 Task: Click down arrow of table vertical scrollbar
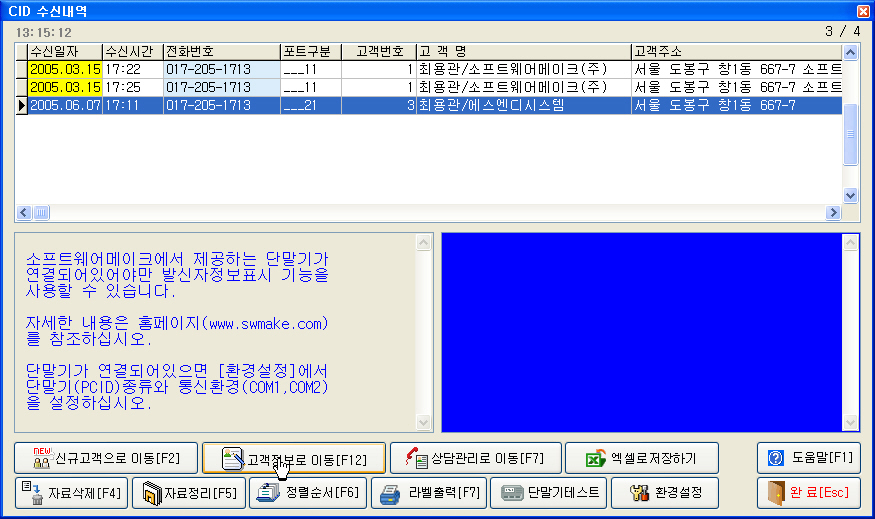[x=850, y=195]
